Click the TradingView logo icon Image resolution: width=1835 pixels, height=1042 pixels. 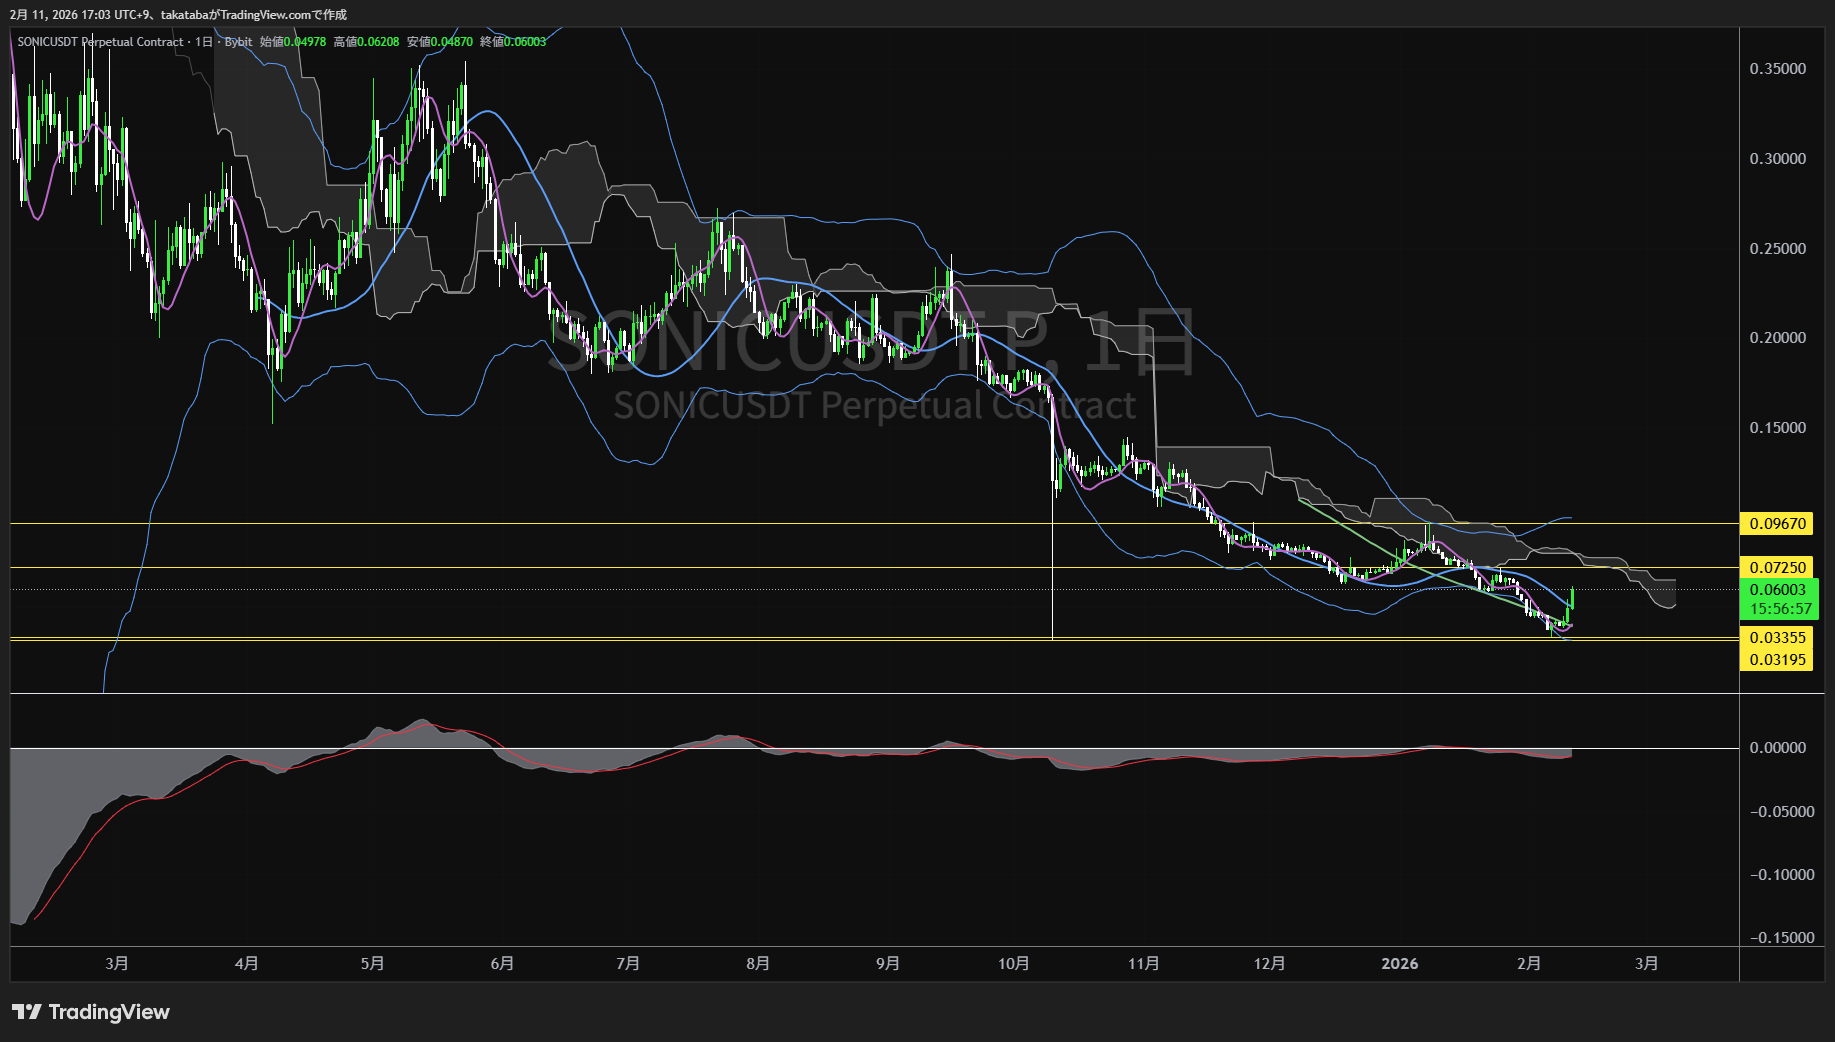[27, 1012]
